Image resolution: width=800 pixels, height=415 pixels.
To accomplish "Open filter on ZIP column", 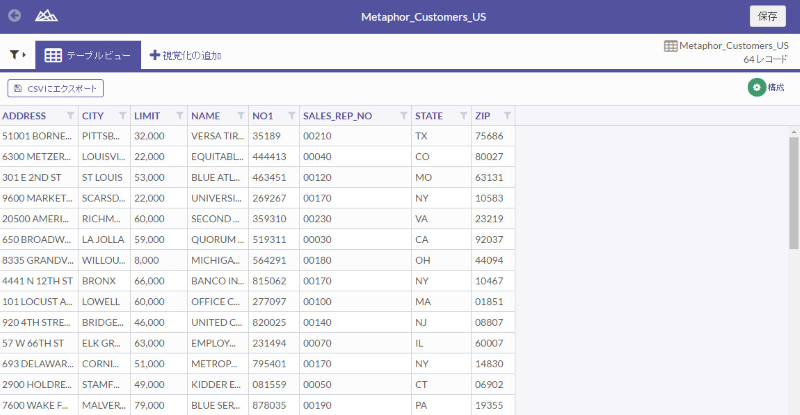I will [507, 116].
